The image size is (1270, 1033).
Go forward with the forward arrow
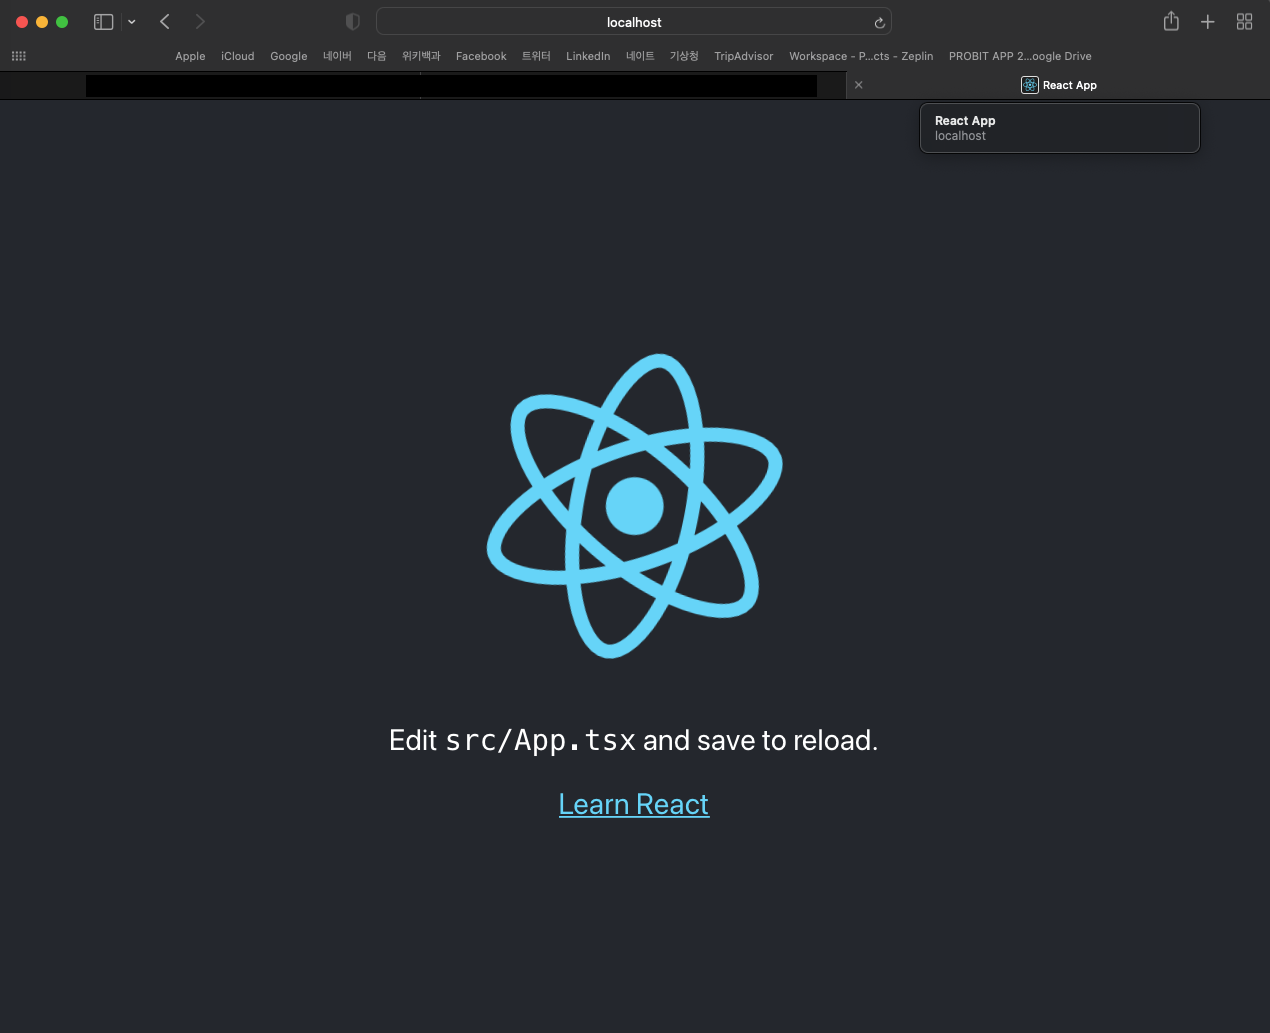point(200,22)
